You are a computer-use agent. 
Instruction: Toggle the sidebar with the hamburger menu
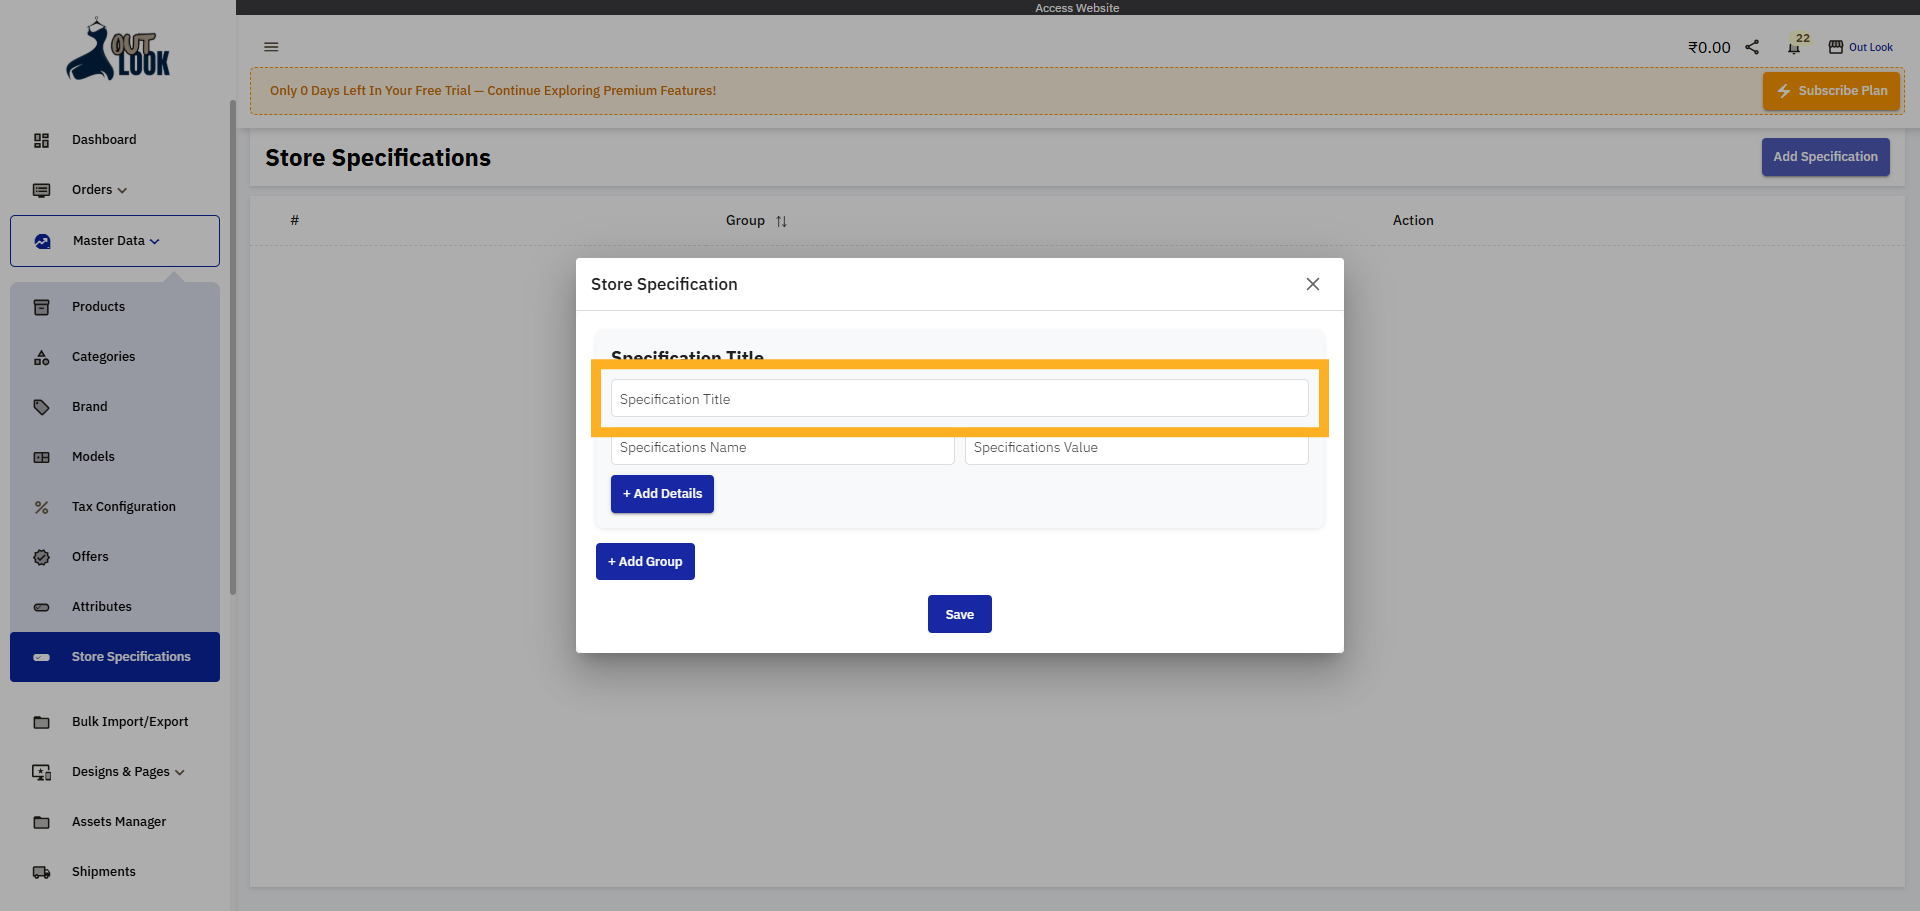tap(271, 46)
